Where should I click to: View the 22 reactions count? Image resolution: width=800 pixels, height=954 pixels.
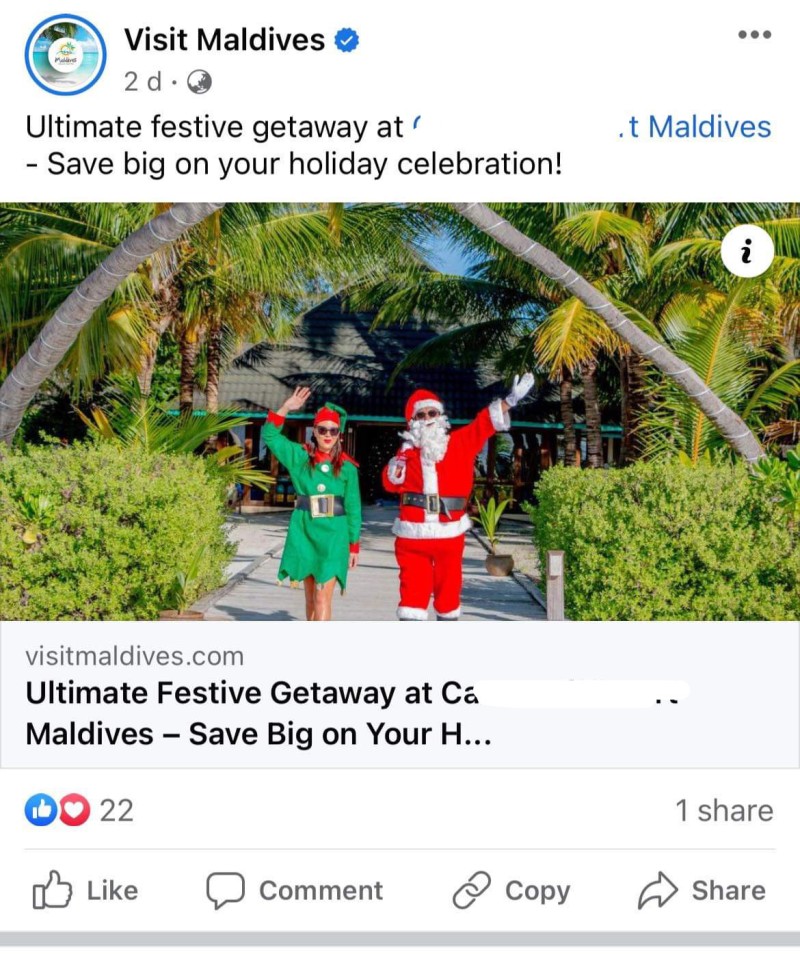116,810
